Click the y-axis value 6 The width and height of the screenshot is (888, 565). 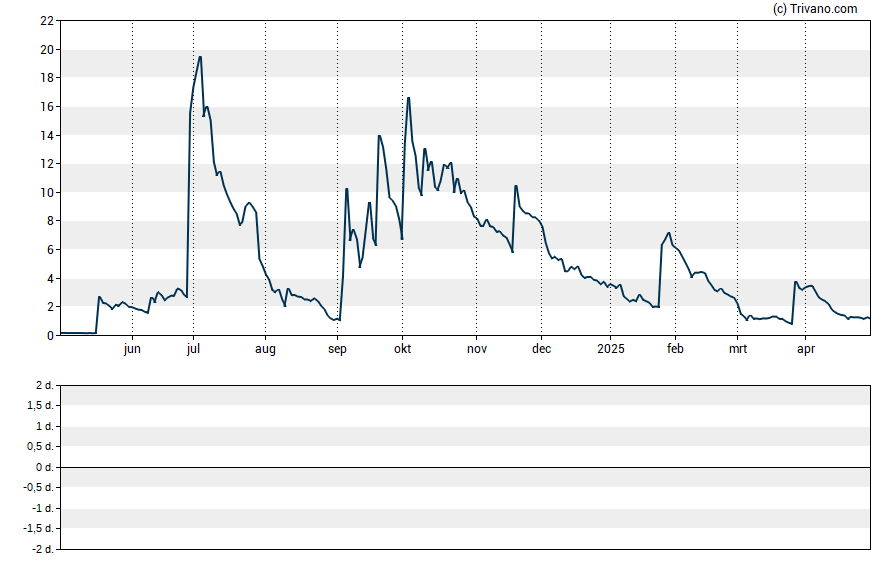pos(50,250)
